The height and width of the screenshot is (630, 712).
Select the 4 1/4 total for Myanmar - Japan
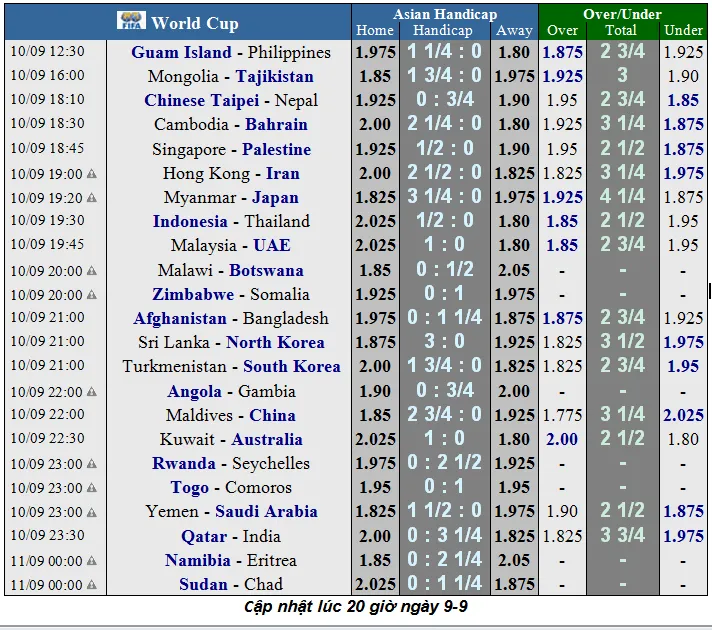[x=622, y=198]
